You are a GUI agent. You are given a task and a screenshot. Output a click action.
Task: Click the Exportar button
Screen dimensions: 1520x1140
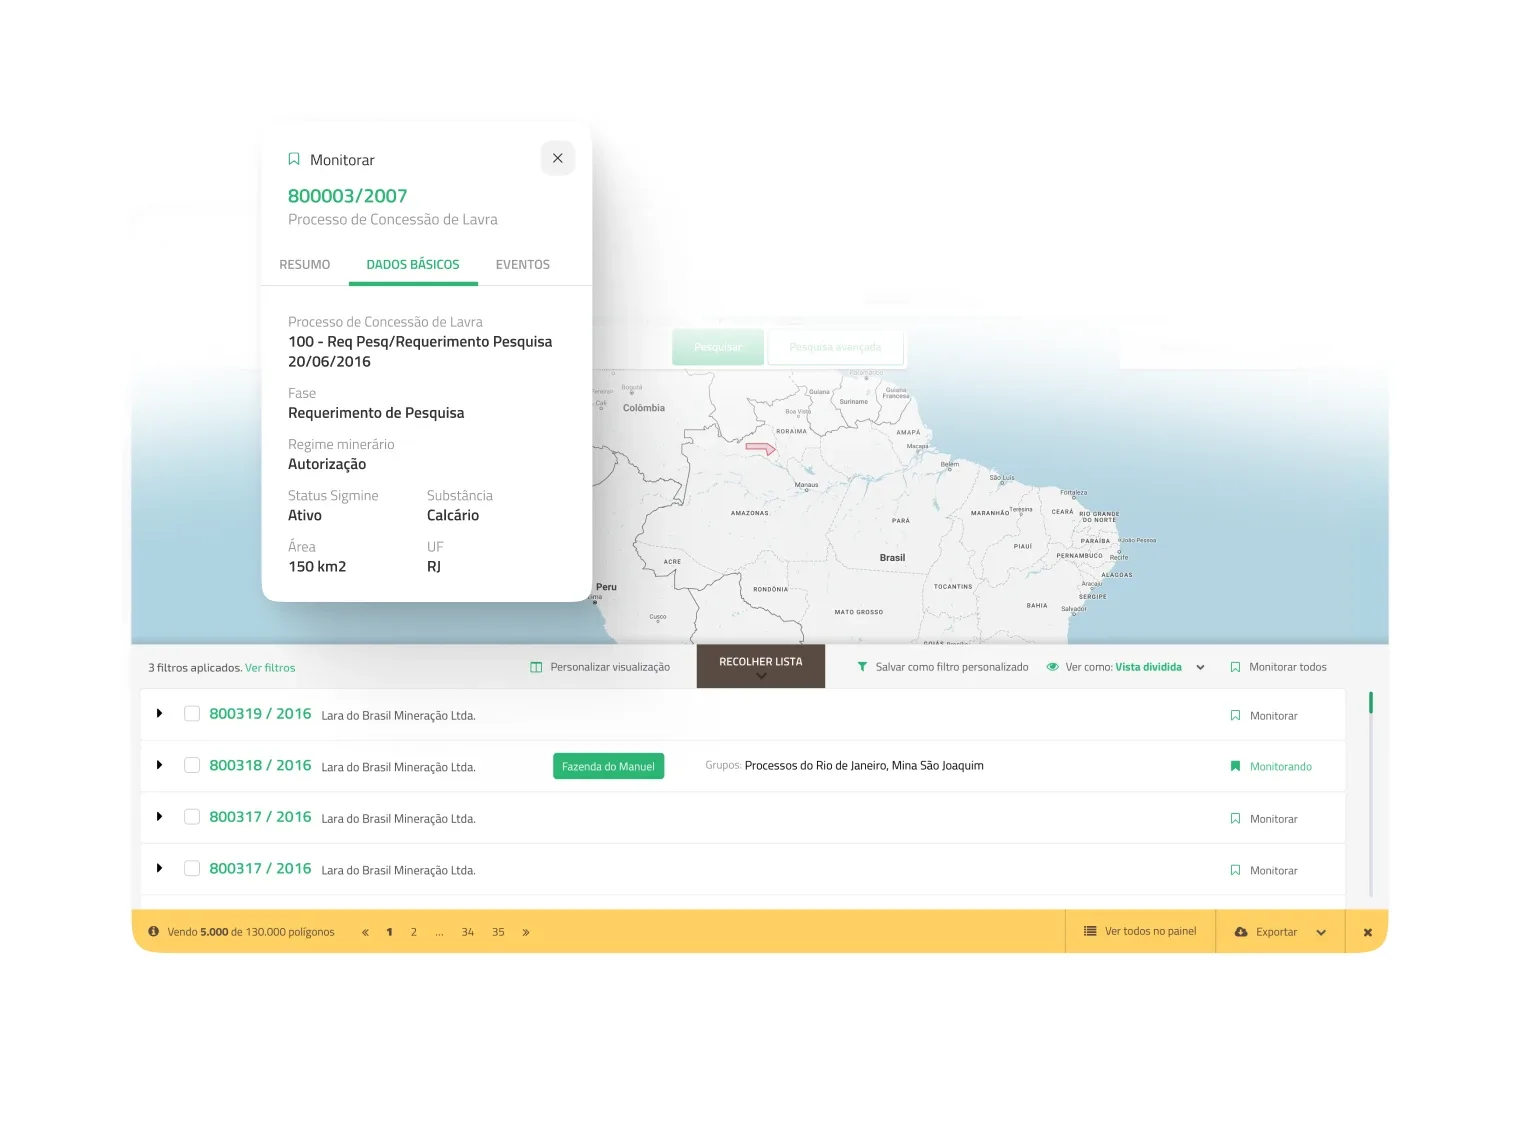click(1277, 932)
